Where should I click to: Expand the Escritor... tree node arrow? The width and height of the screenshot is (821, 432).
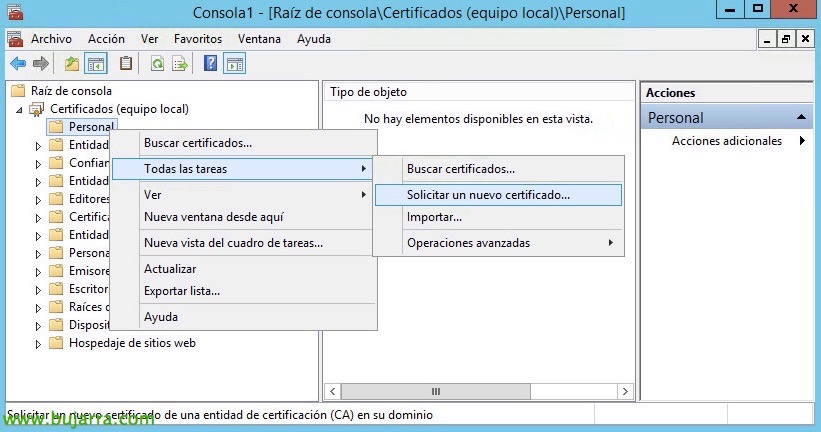coord(38,290)
